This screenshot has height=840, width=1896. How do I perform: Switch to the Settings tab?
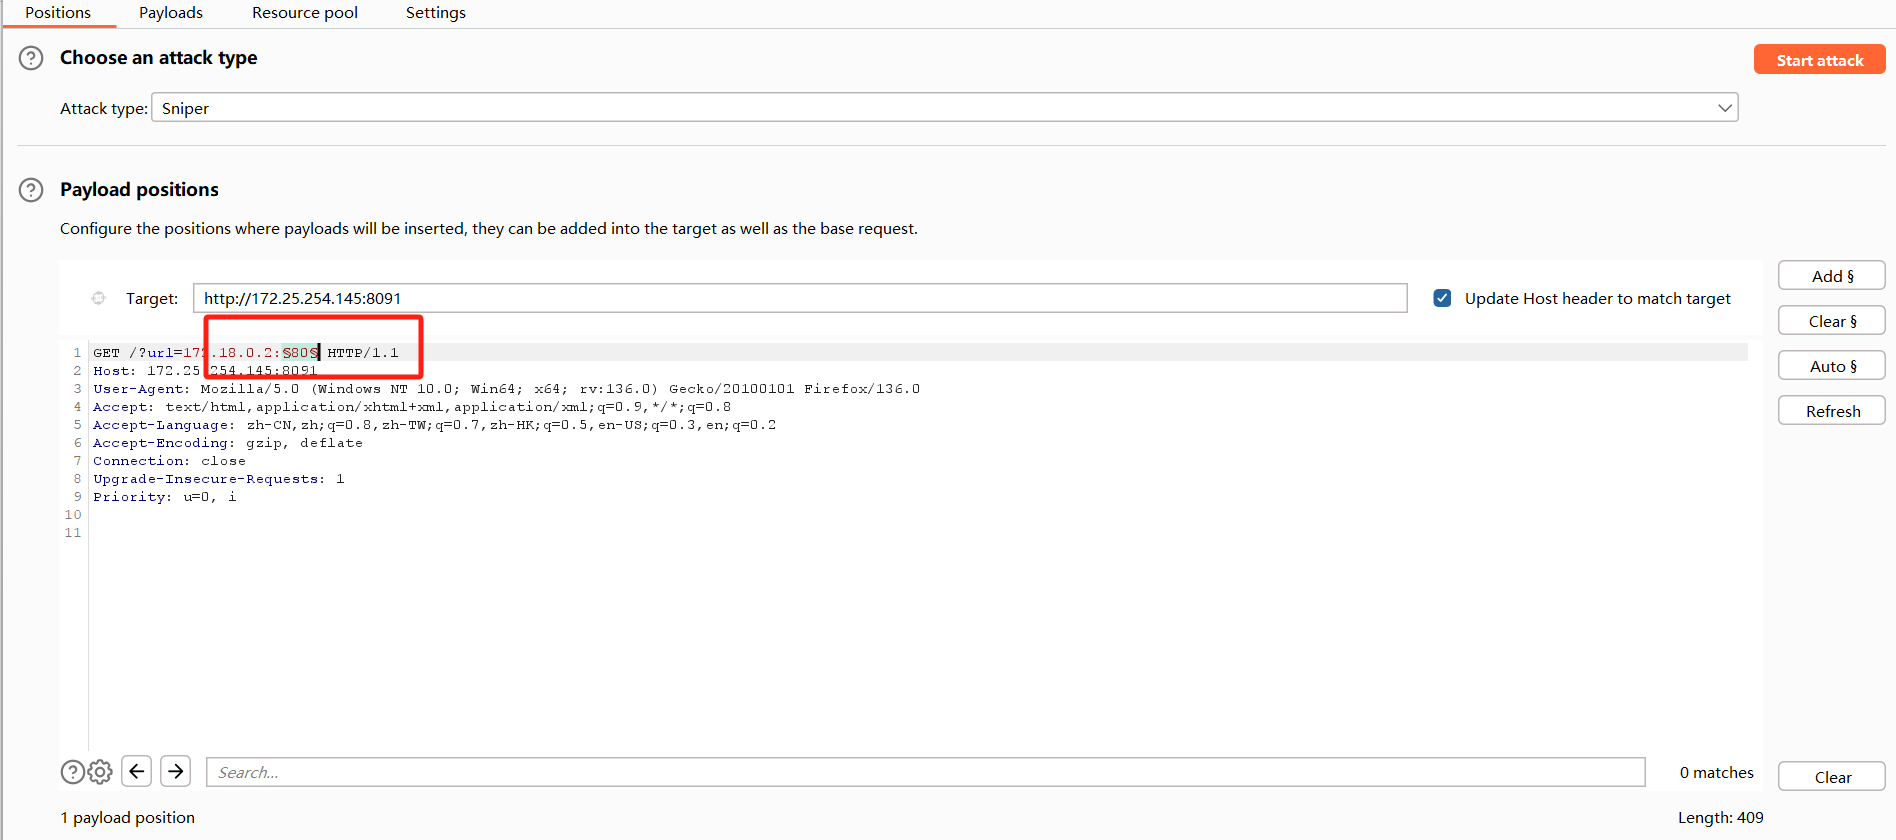(435, 13)
